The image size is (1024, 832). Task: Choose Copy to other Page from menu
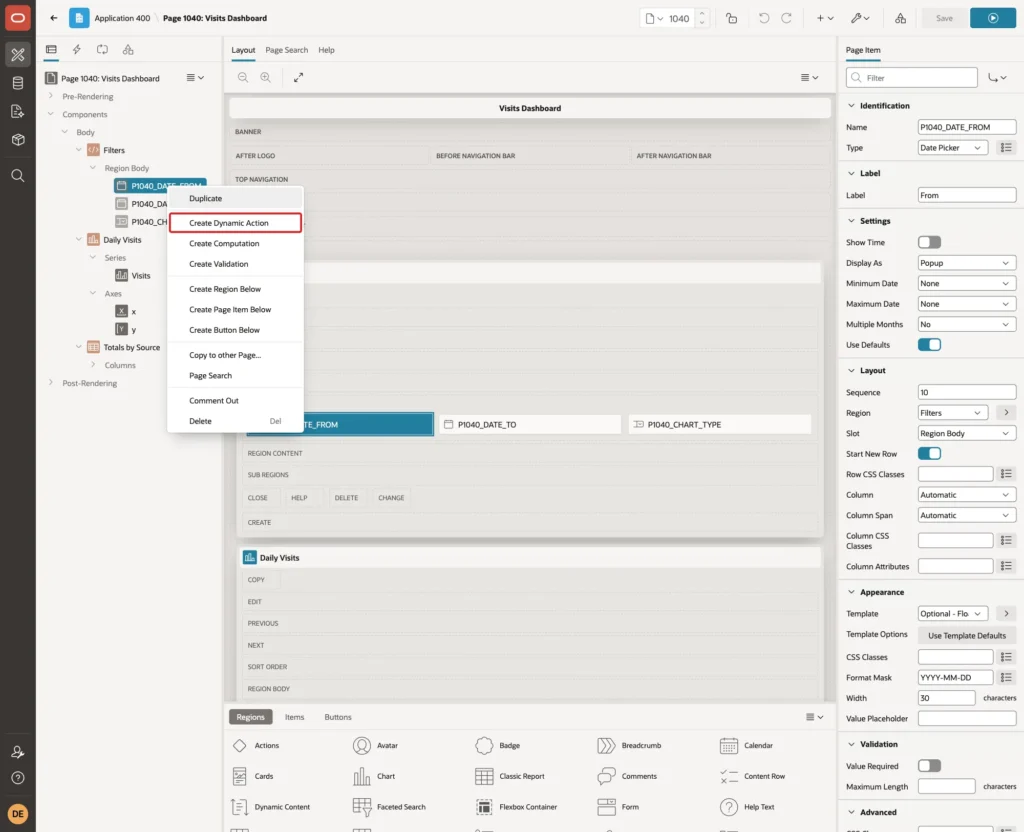[x=235, y=355]
